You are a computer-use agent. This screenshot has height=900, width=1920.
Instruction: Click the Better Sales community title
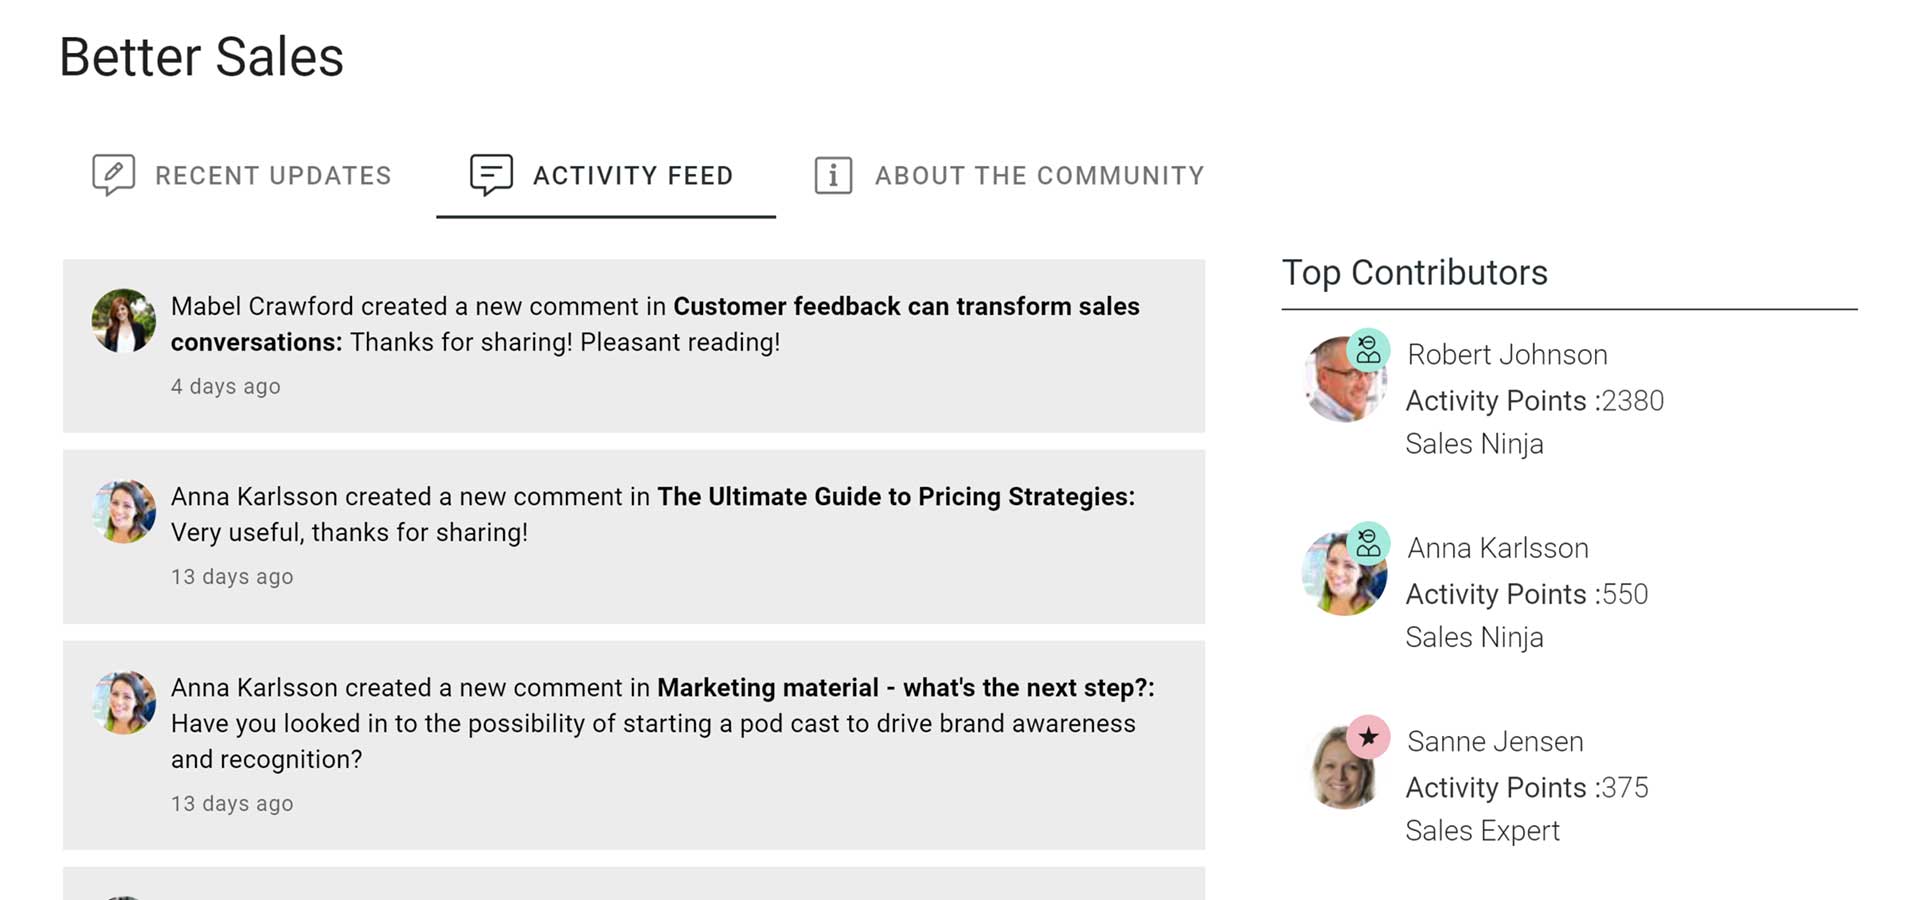coord(202,57)
